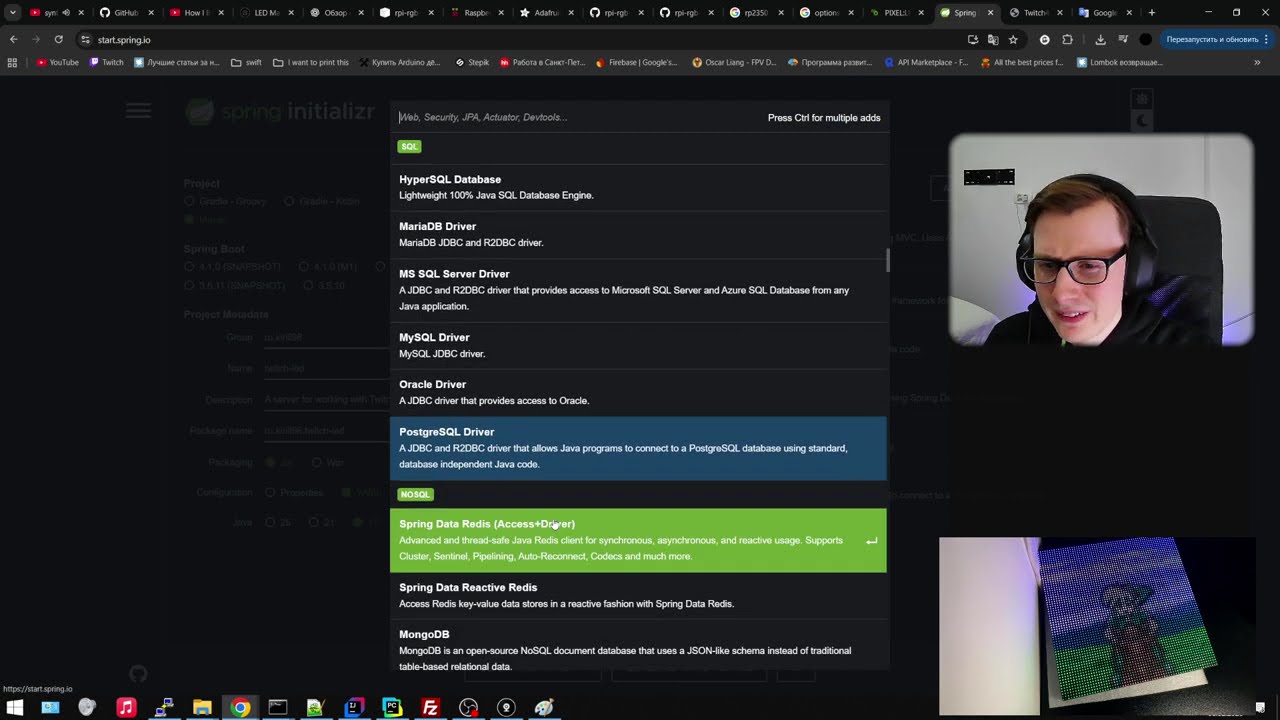
Task: Open the webcam app icon in taskbar
Action: click(x=506, y=707)
